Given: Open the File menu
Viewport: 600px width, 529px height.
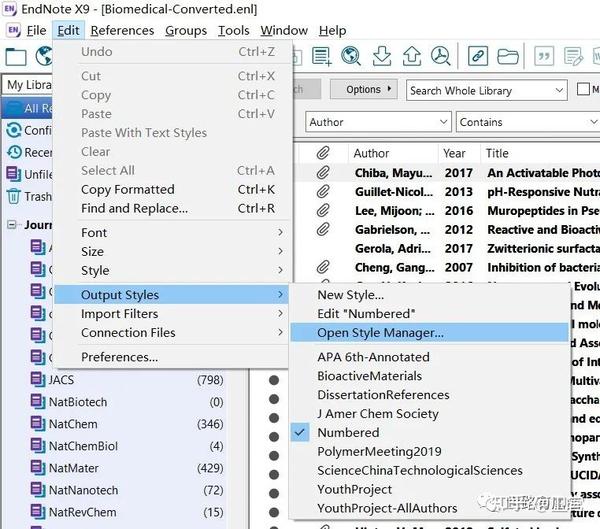Looking at the screenshot, I should tap(36, 31).
